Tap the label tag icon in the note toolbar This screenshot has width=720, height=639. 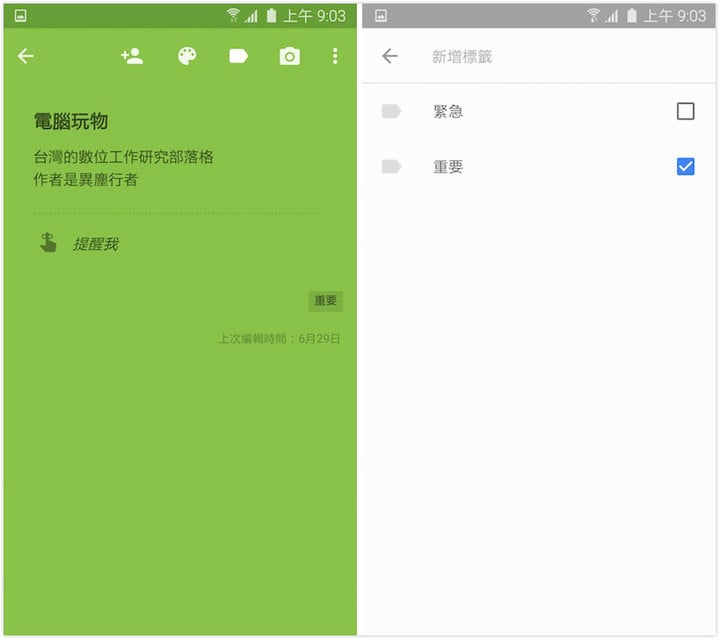pyautogui.click(x=238, y=57)
